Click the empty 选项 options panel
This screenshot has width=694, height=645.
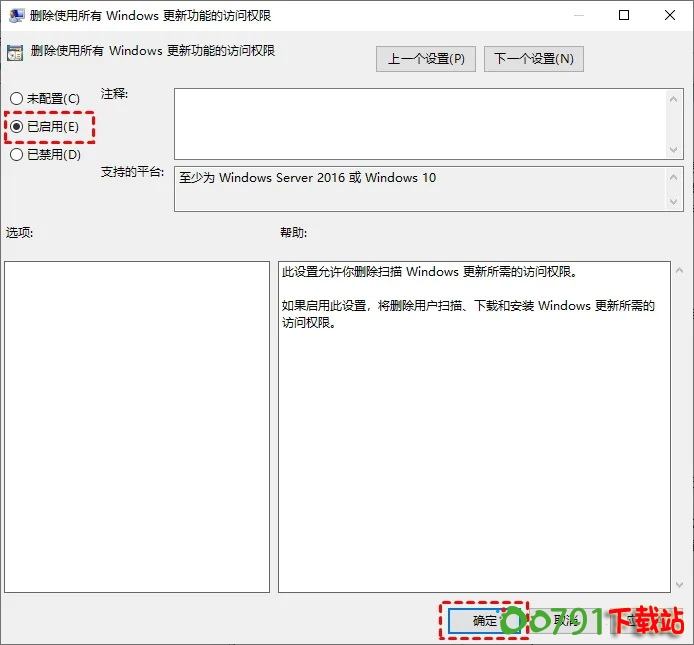pyautogui.click(x=137, y=426)
